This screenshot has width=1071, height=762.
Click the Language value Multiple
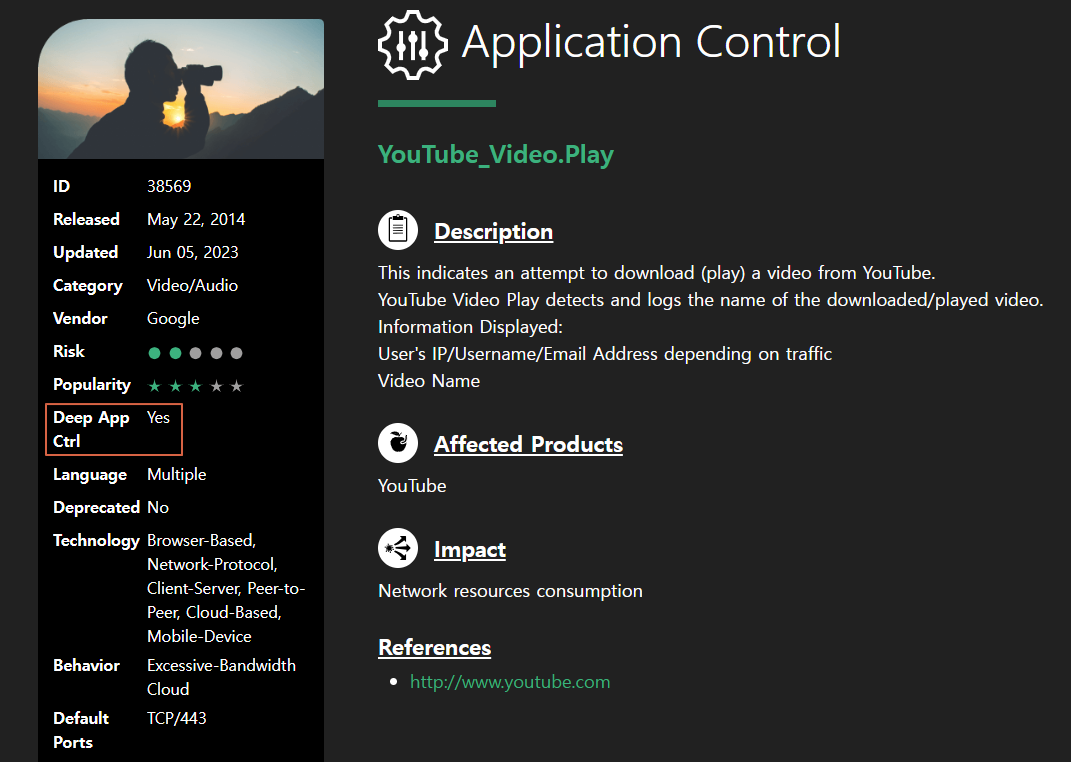coord(176,475)
